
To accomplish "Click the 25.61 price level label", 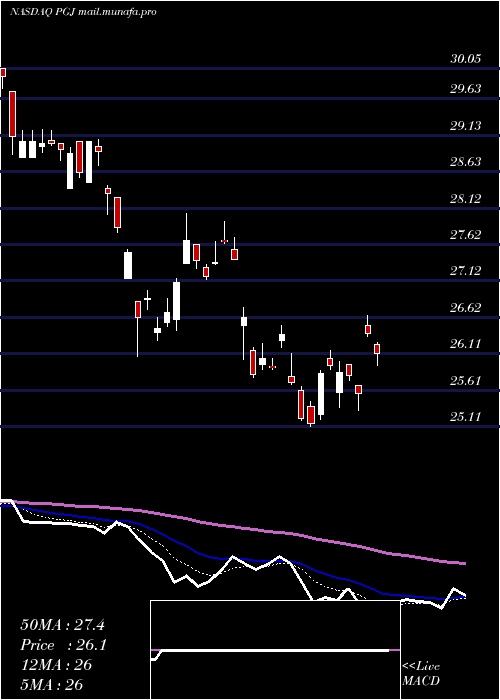I will point(465,380).
